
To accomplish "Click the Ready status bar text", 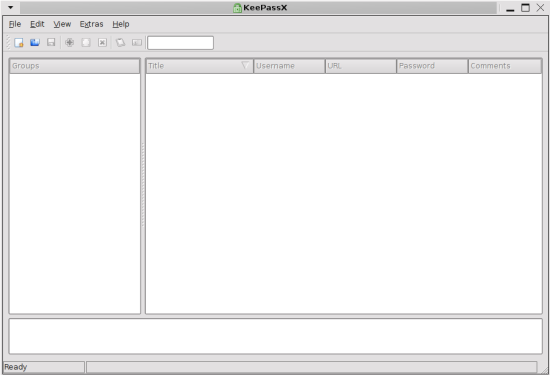I will point(15,367).
